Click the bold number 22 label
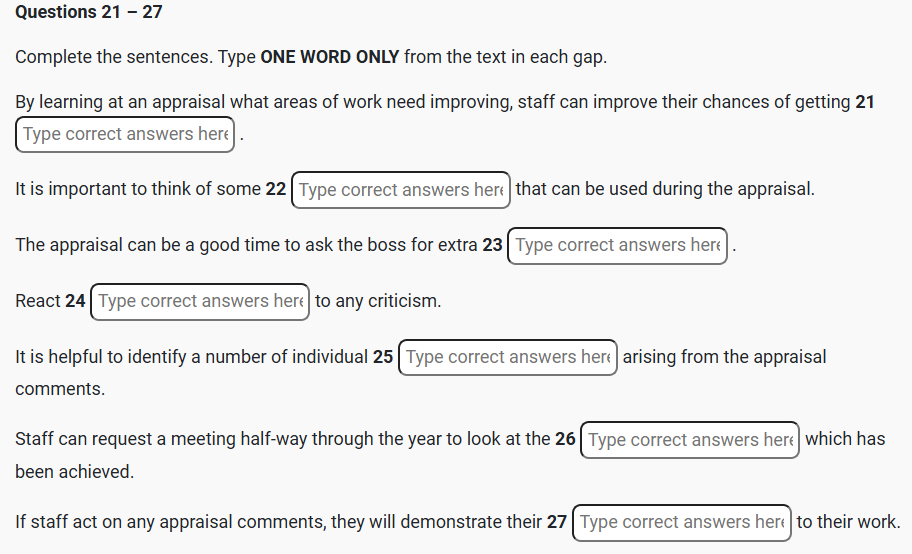The height and width of the screenshot is (554, 912). click(x=276, y=190)
